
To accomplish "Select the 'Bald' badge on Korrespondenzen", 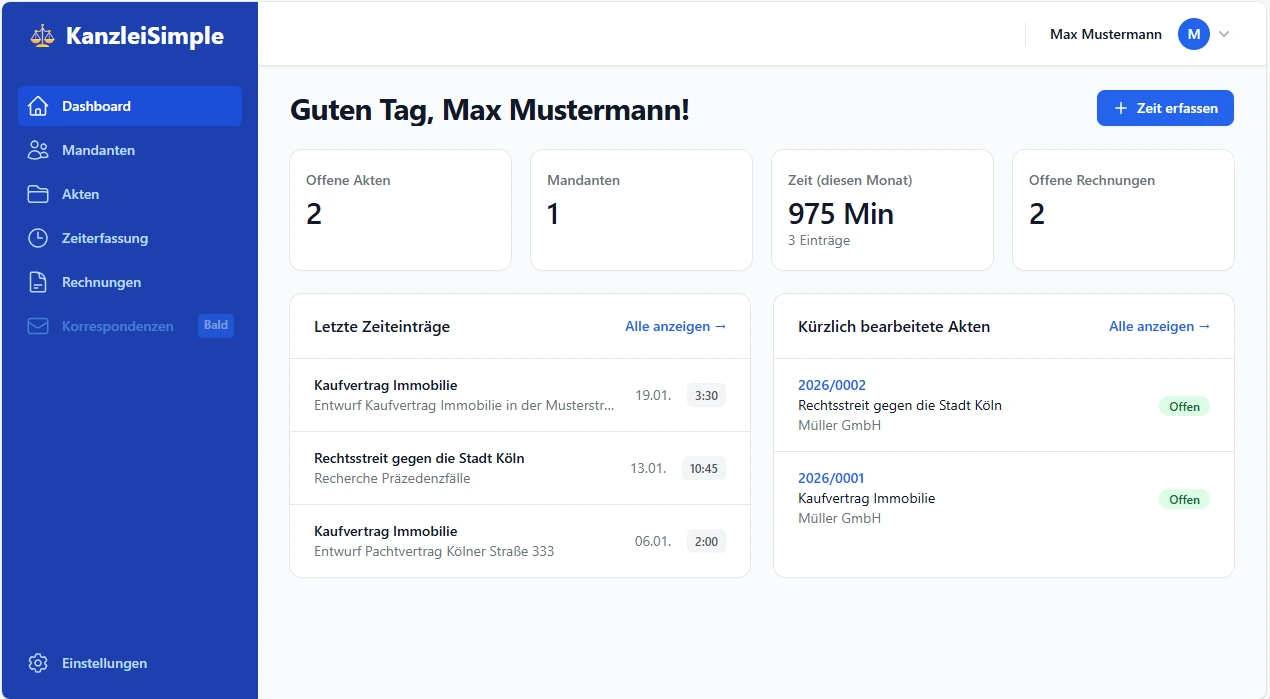I will [215, 325].
